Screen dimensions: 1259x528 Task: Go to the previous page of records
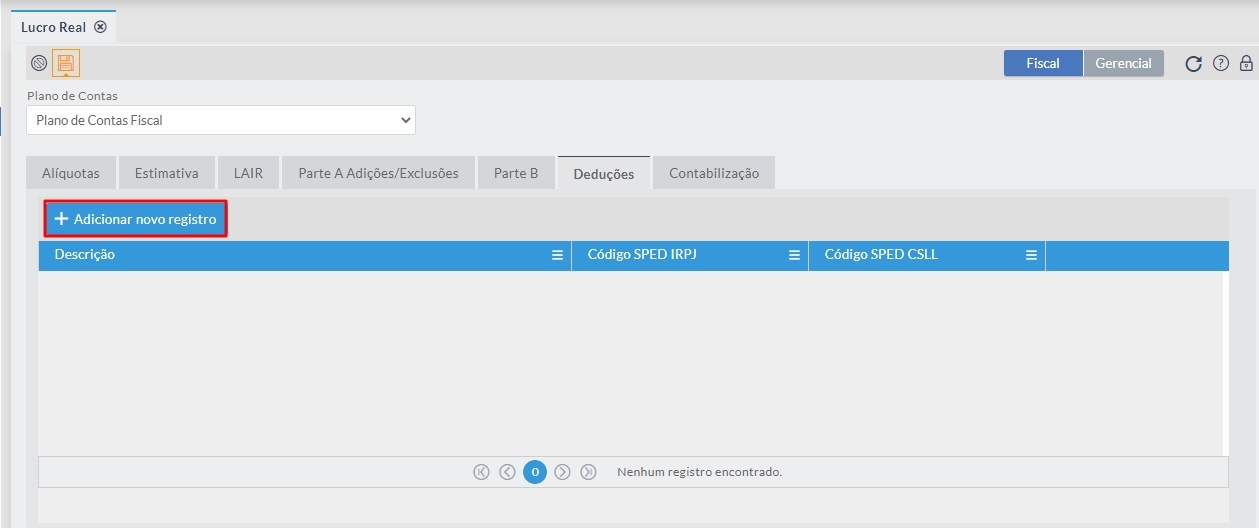tap(507, 472)
